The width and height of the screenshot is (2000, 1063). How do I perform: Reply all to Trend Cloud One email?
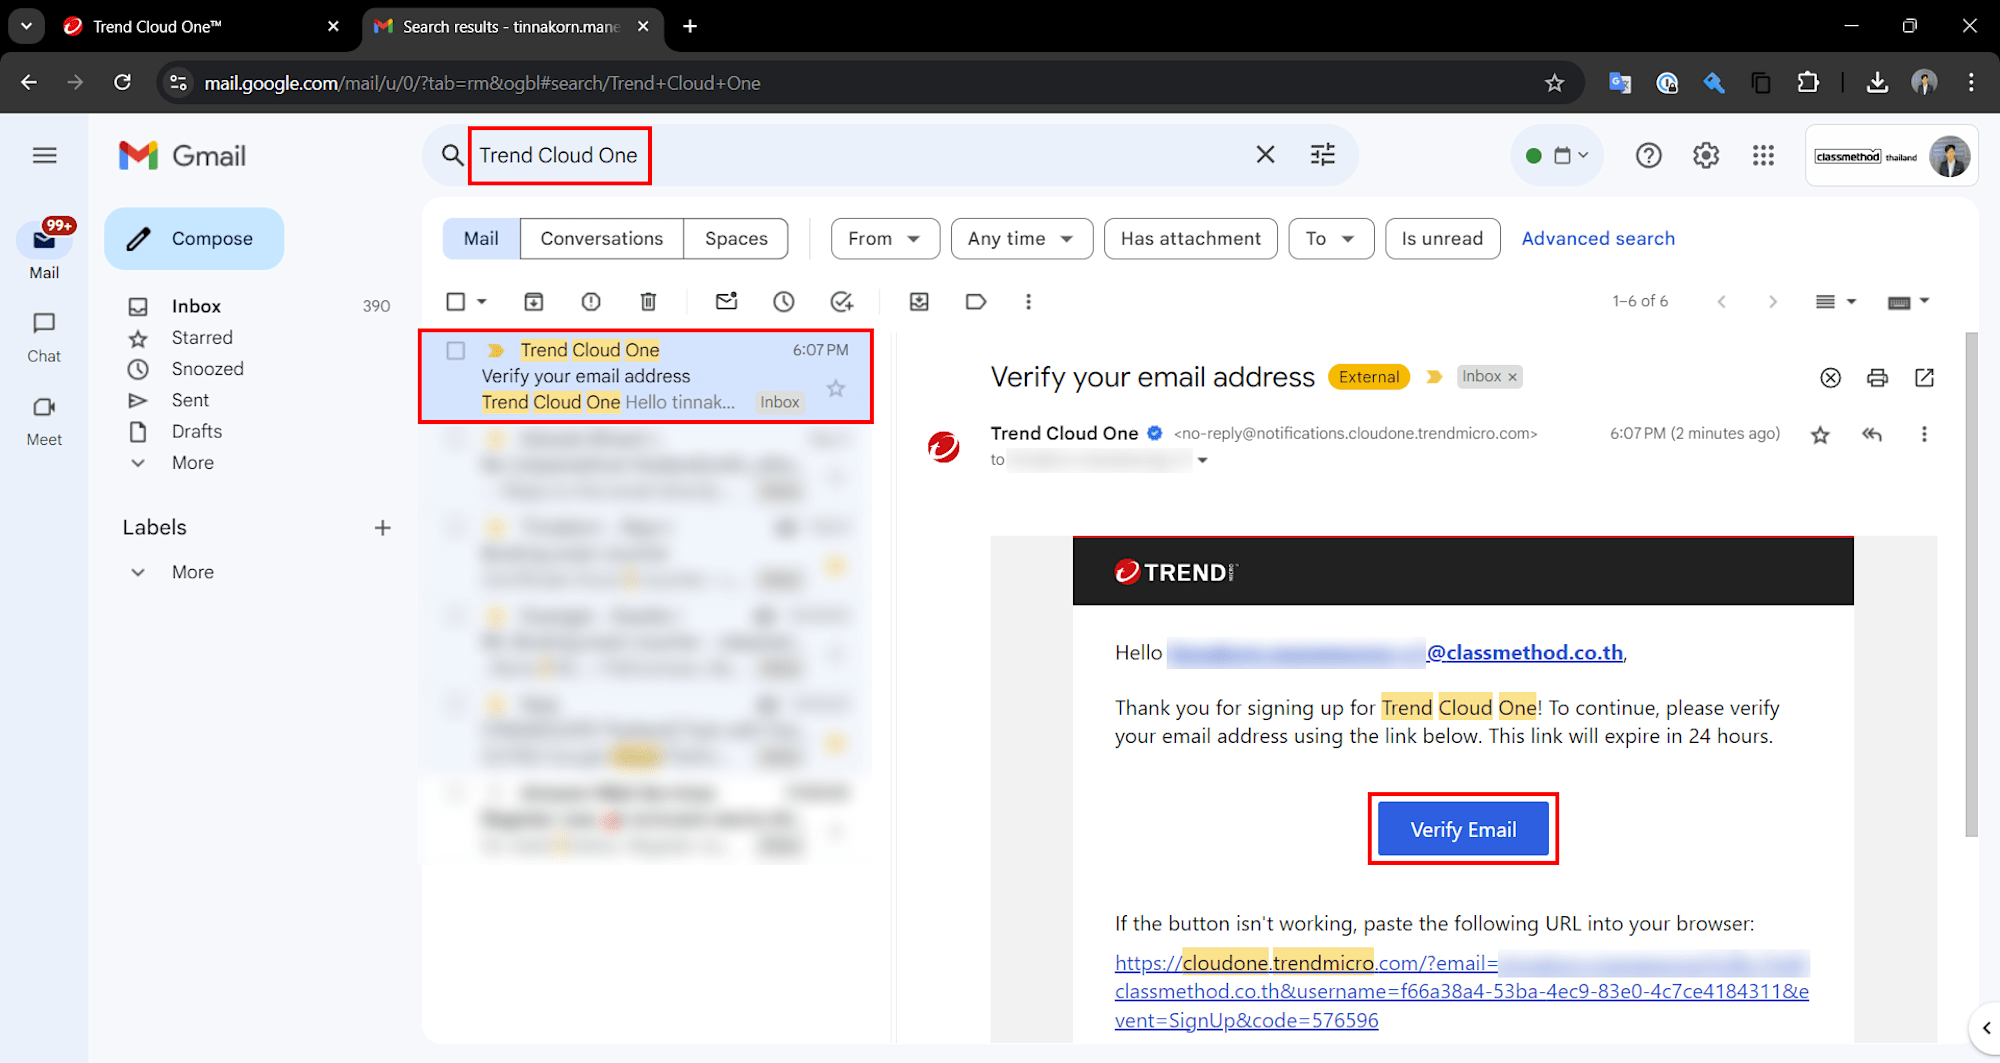pos(1872,434)
